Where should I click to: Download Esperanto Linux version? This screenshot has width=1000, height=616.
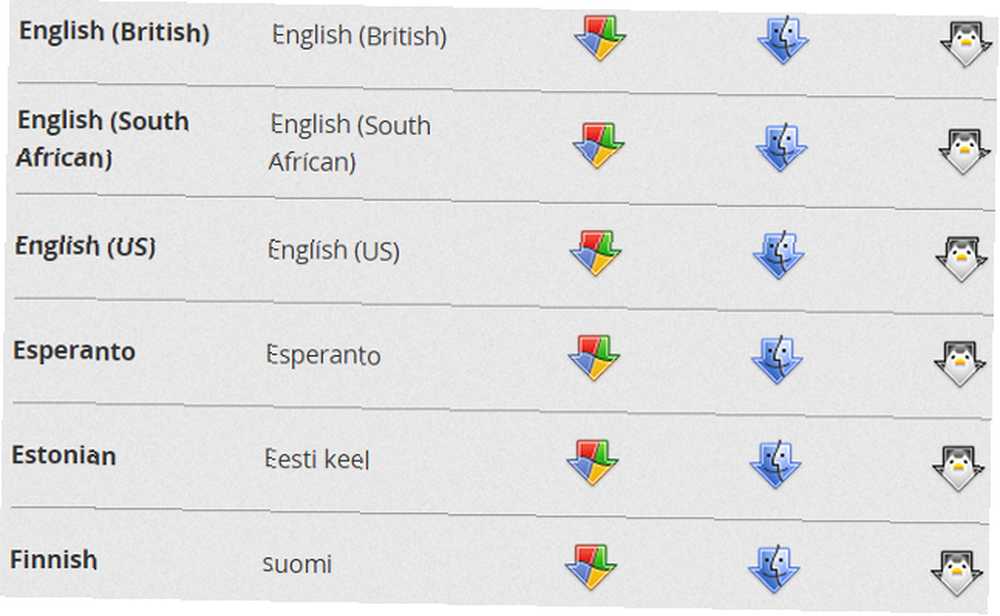[959, 363]
